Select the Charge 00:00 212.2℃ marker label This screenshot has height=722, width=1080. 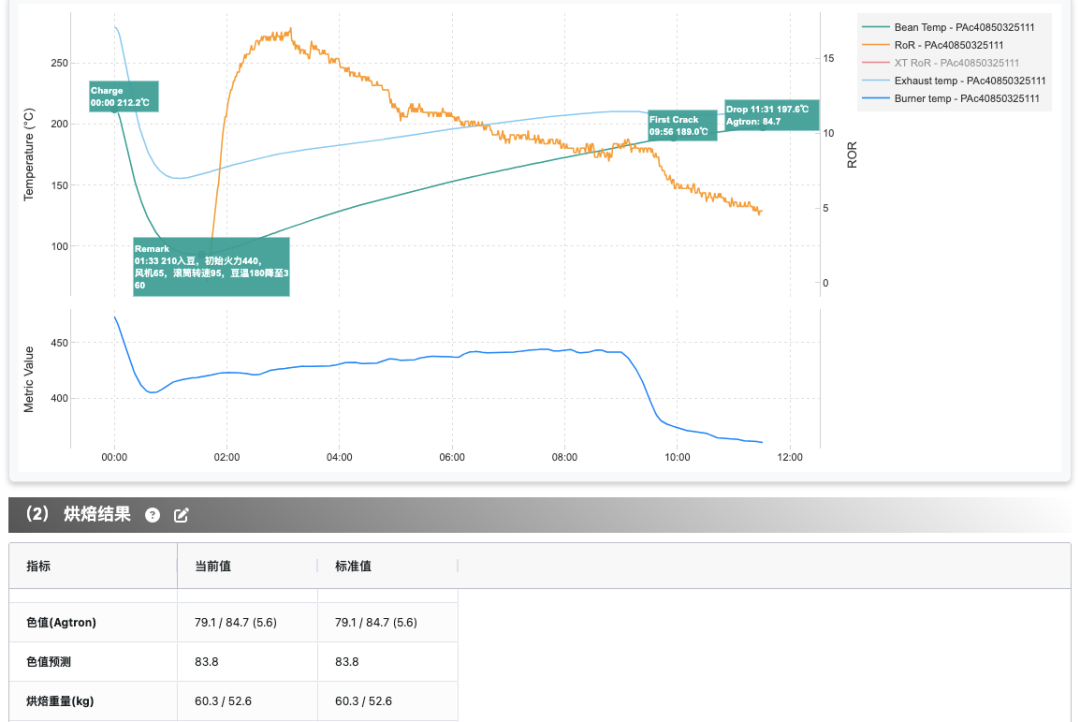point(124,96)
